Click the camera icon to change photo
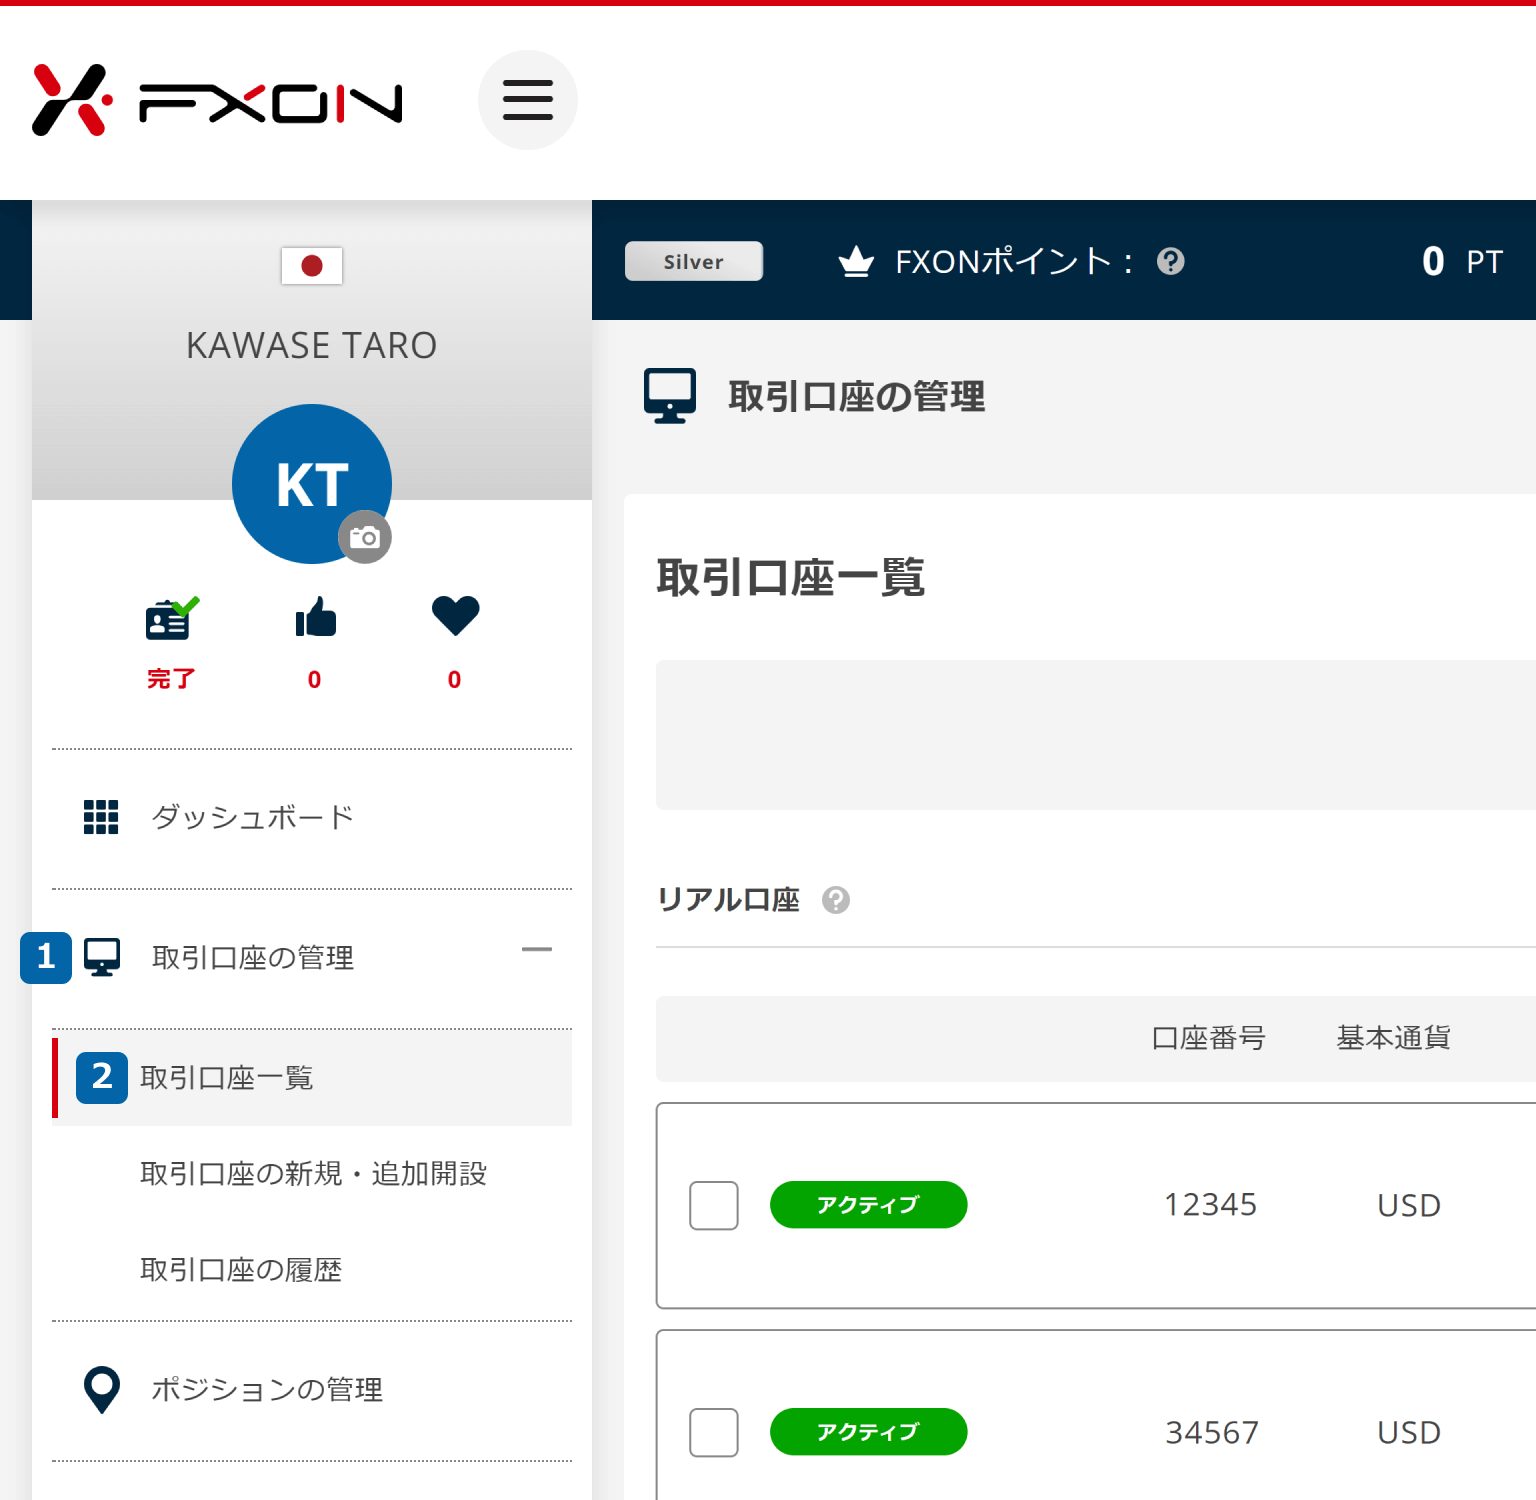The image size is (1536, 1500). pyautogui.click(x=365, y=537)
